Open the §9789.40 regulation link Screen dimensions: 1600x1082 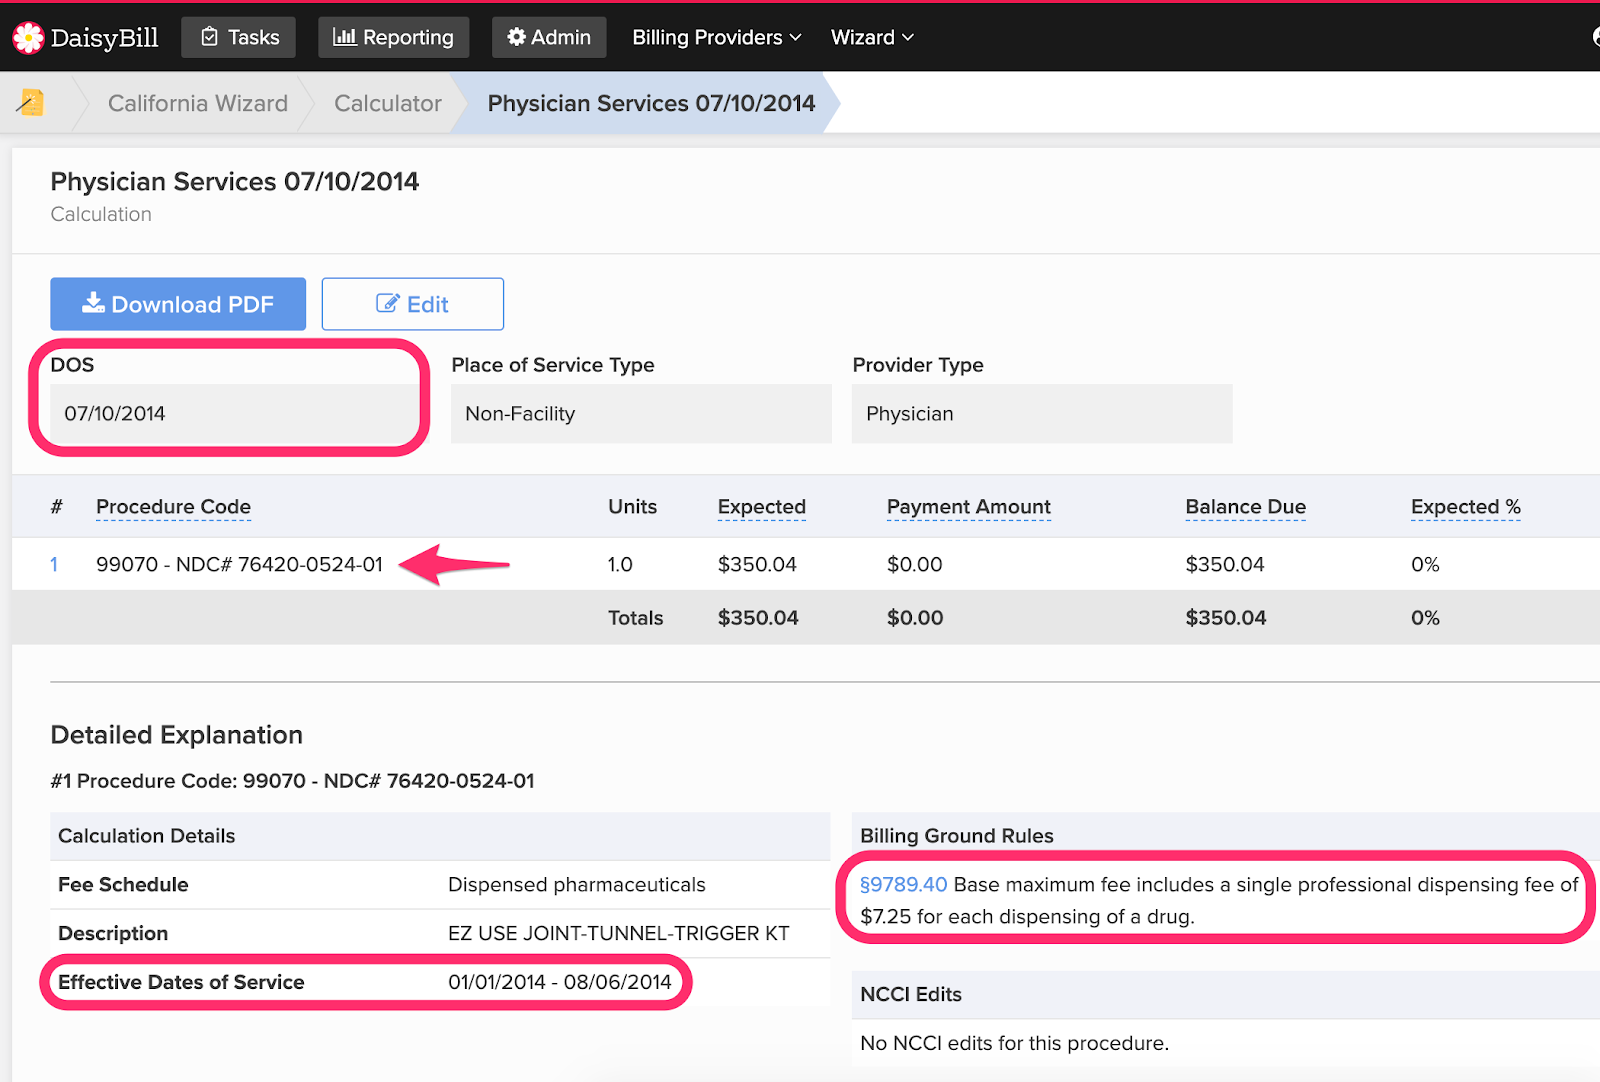(903, 885)
